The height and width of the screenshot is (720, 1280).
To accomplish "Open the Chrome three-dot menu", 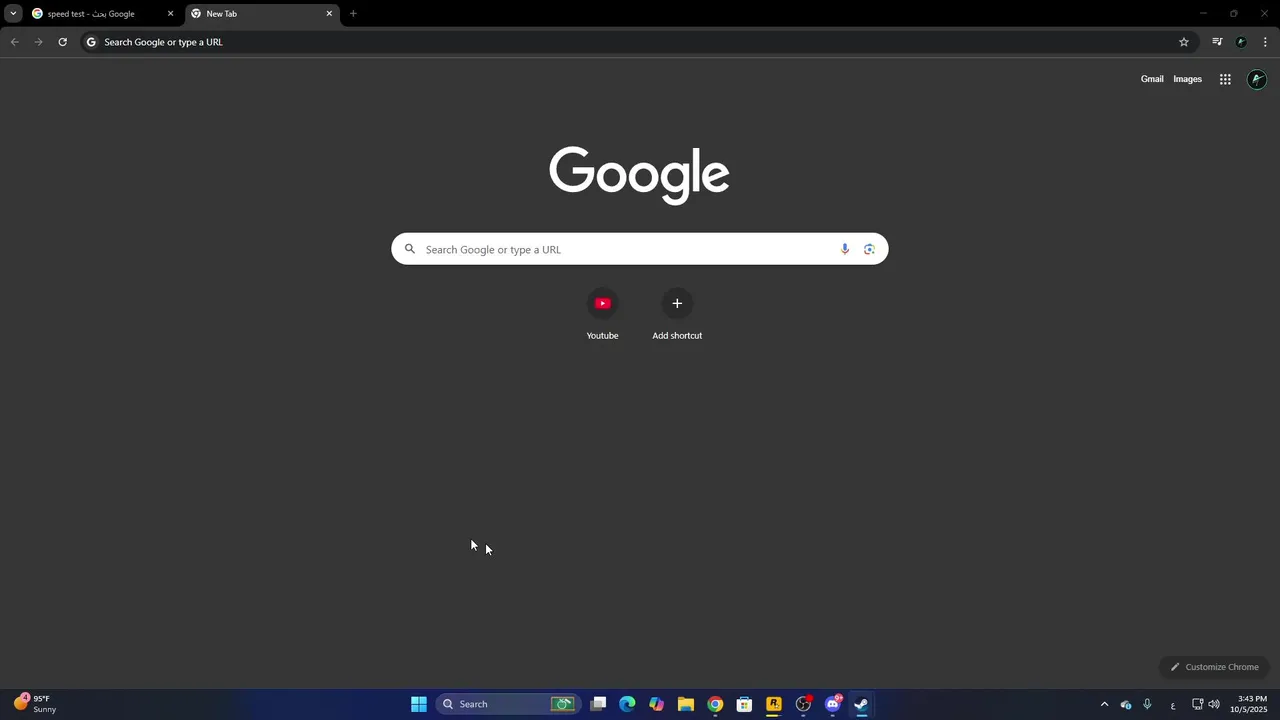I will (1265, 42).
